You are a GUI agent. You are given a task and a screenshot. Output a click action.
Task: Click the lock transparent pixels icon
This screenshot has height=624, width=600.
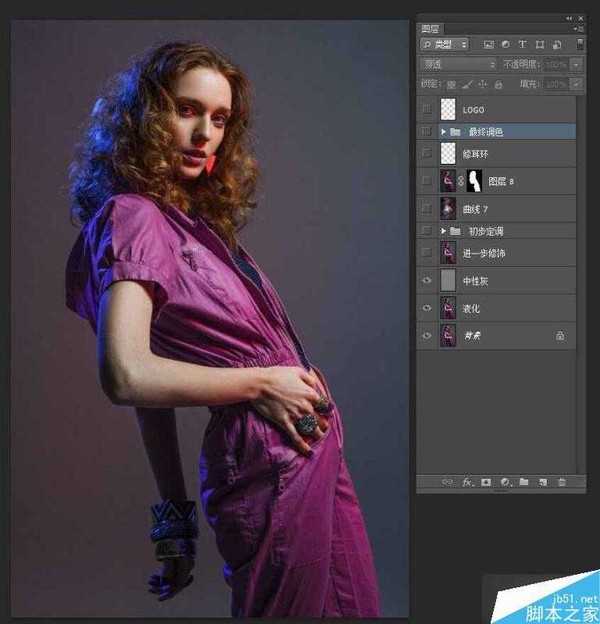(451, 84)
